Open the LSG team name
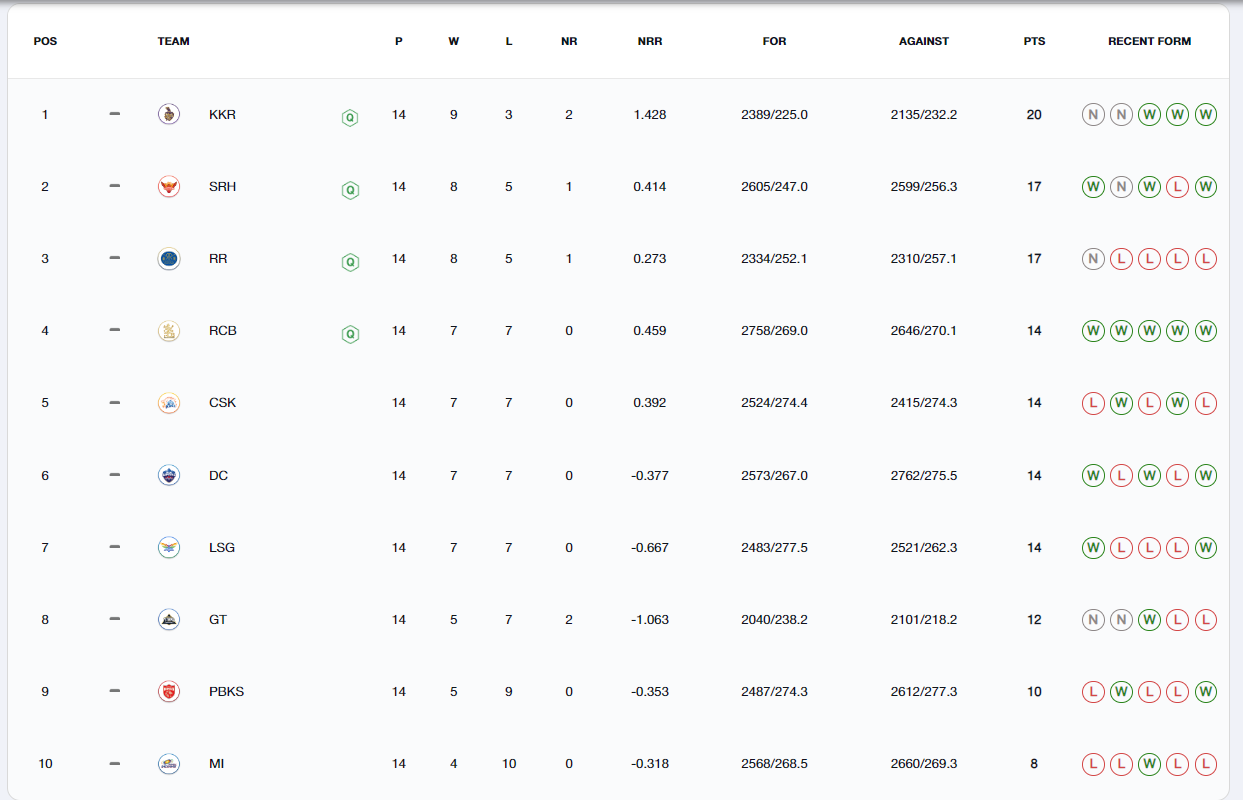The height and width of the screenshot is (800, 1243). [x=222, y=547]
